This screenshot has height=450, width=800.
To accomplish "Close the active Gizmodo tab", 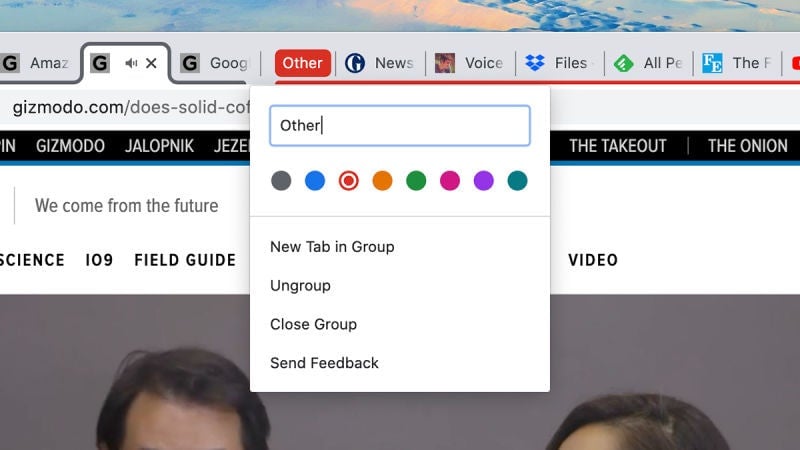I will [x=151, y=63].
